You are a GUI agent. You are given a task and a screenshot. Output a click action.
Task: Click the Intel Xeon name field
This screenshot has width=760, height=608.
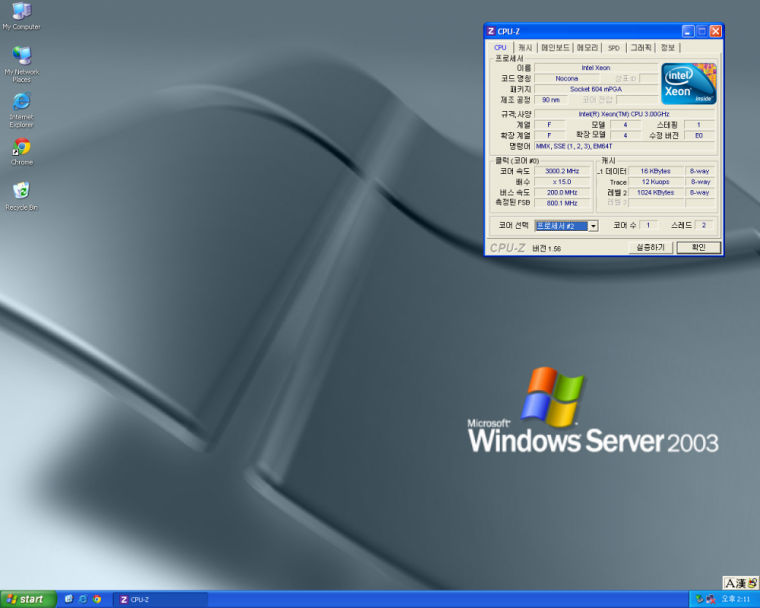coord(596,68)
